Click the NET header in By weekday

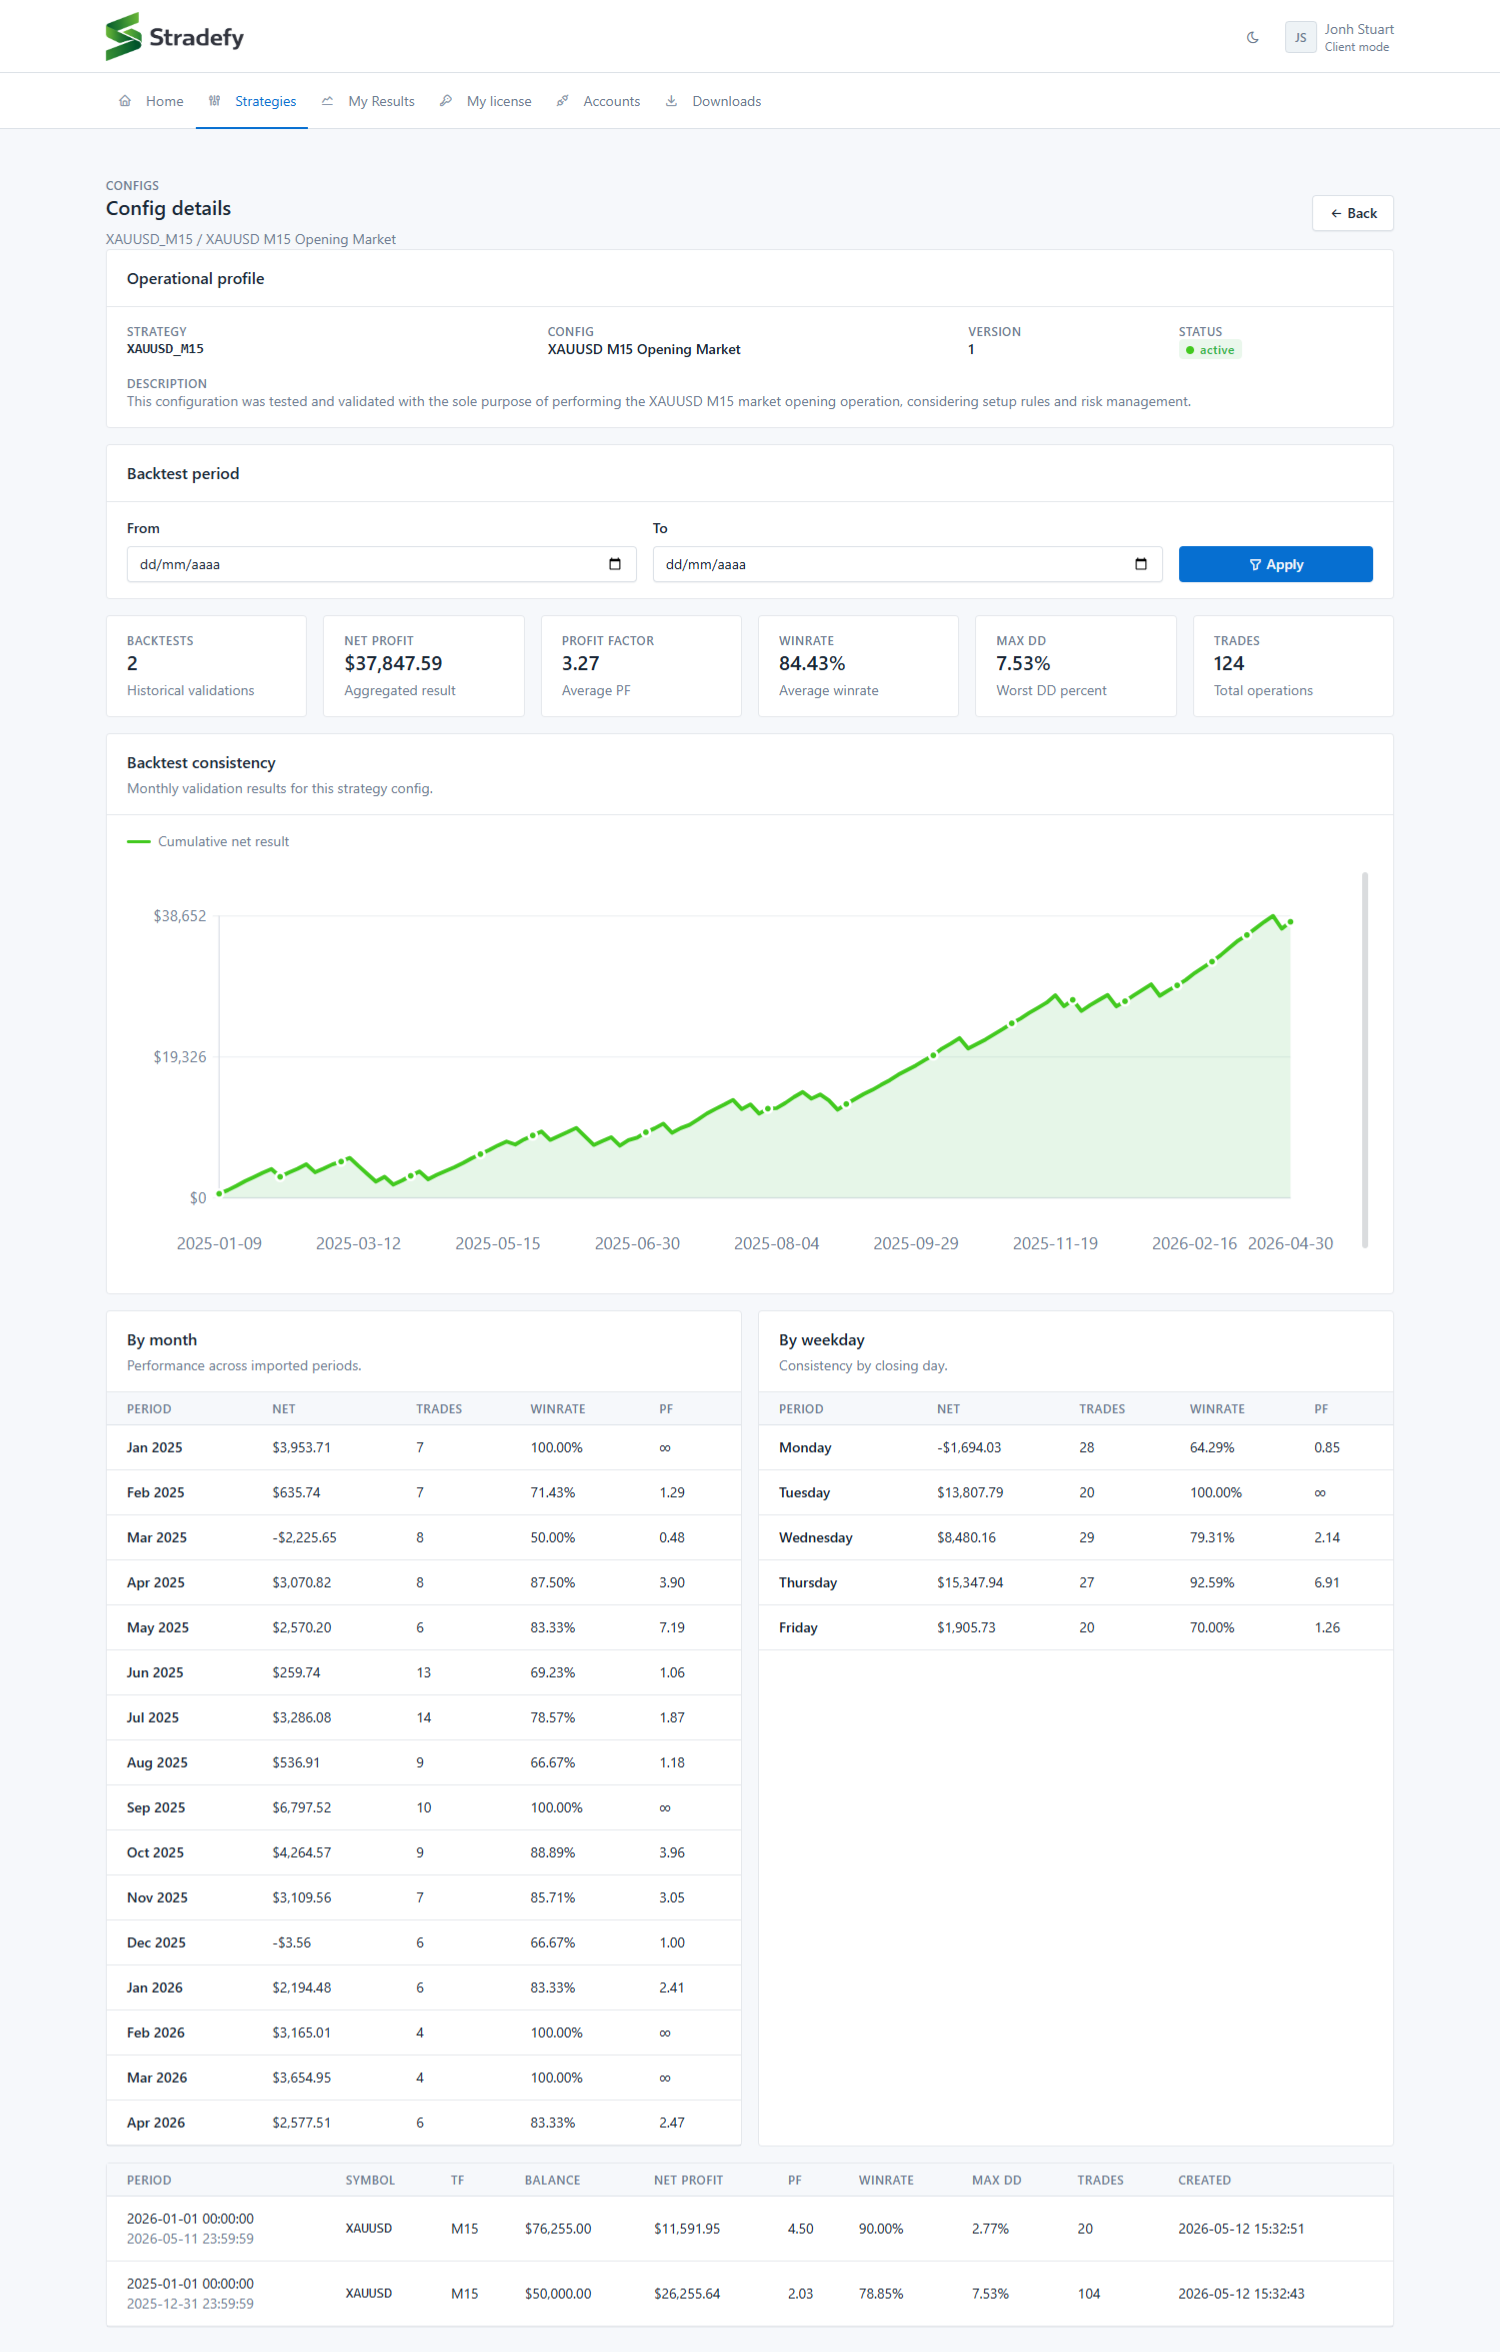click(948, 1409)
